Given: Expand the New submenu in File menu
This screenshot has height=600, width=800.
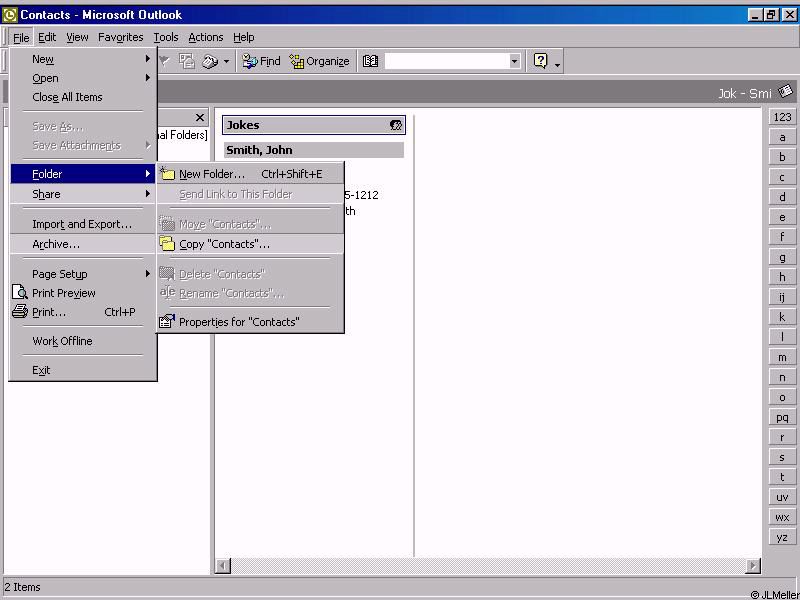Looking at the screenshot, I should pos(83,59).
